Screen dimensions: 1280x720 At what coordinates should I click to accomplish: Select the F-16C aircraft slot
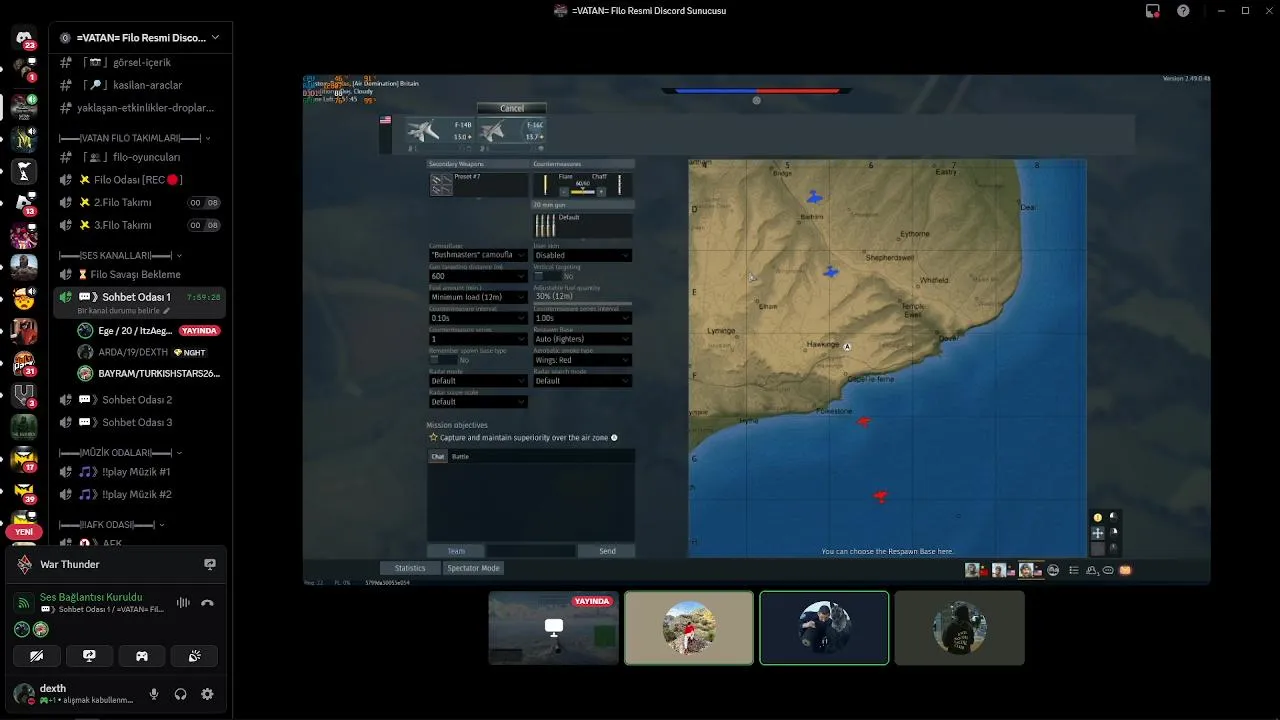[511, 131]
